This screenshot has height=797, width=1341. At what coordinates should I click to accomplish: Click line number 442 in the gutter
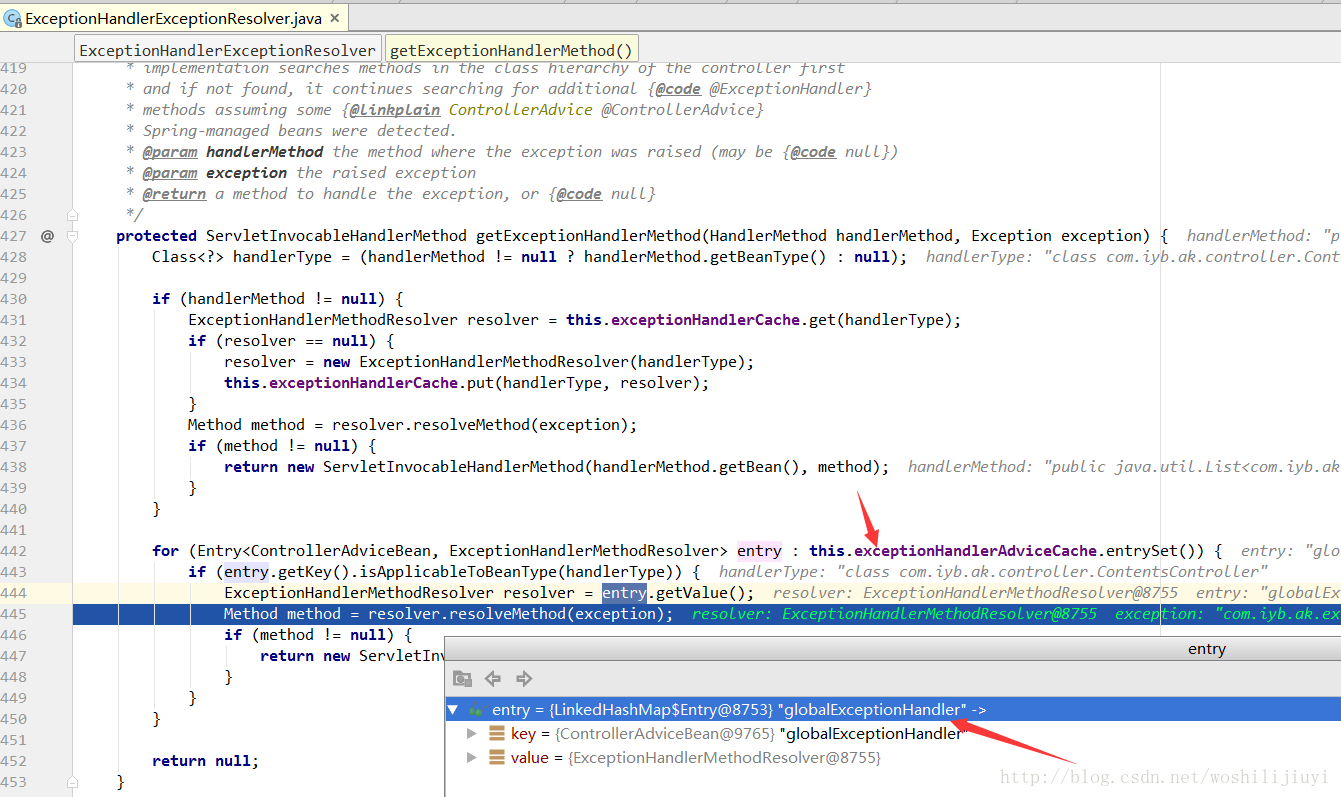point(14,551)
